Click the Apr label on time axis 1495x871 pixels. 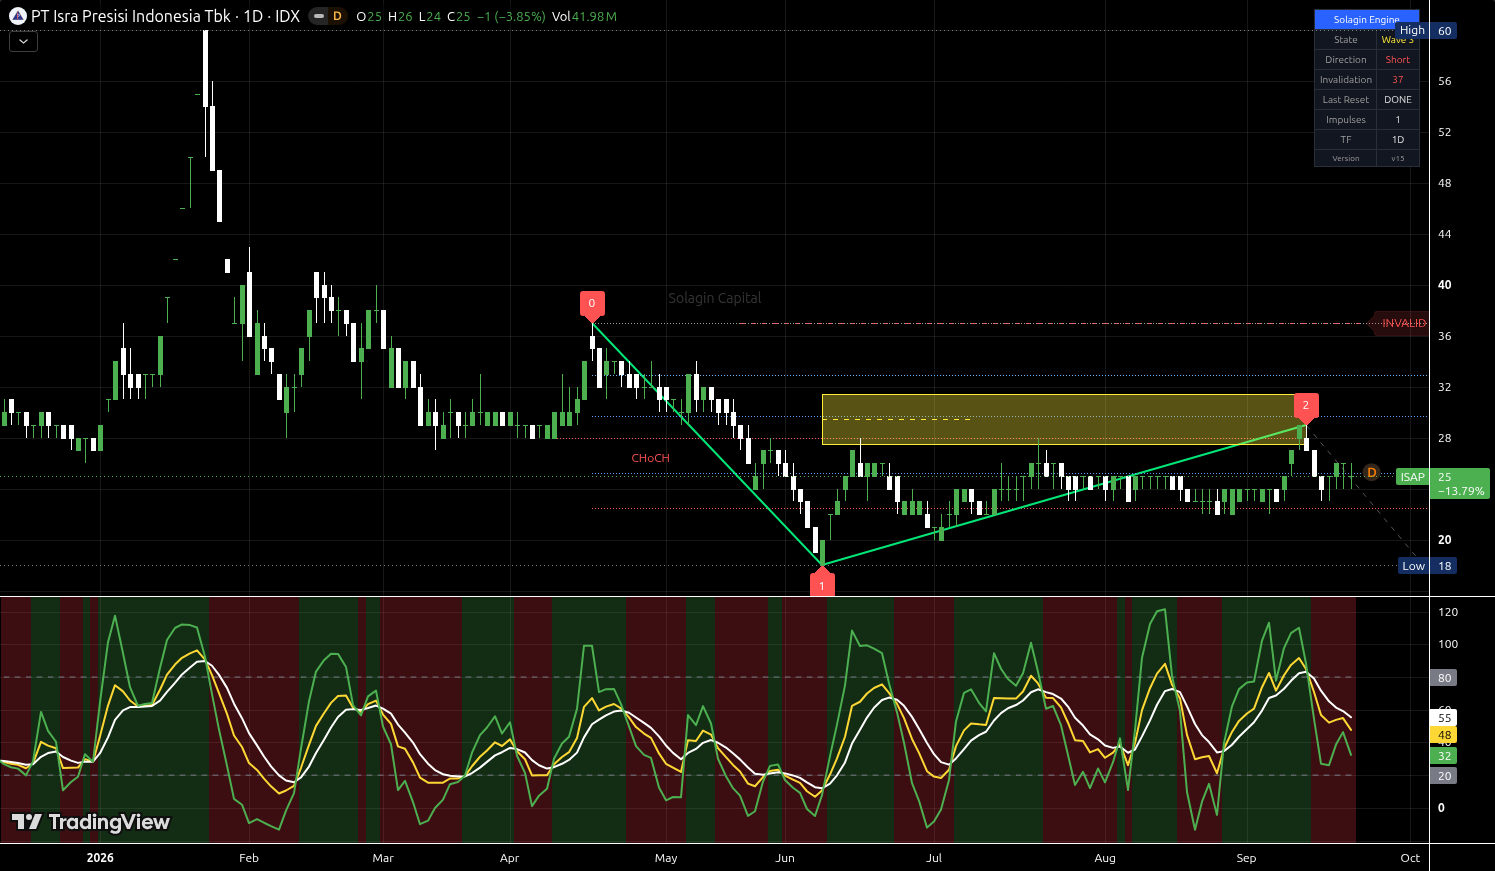click(x=509, y=858)
